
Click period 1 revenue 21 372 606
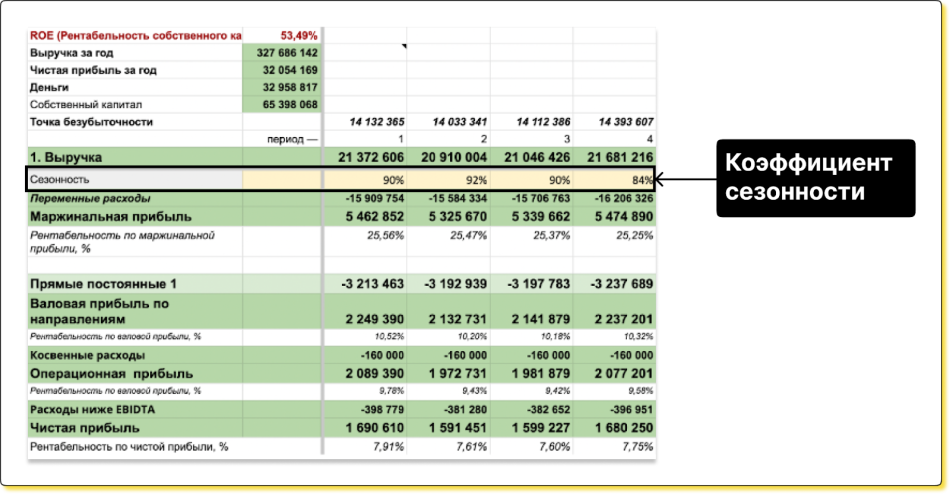coord(366,158)
